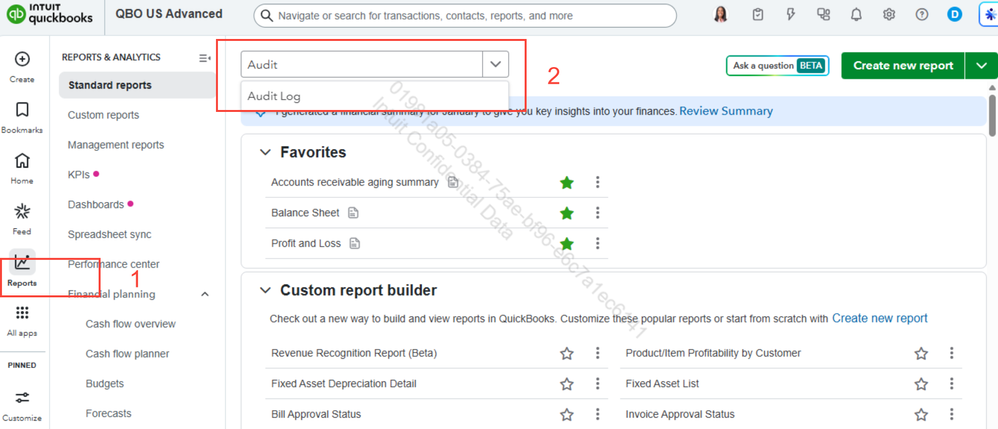Favorite Bill Approval Status report

[566, 414]
